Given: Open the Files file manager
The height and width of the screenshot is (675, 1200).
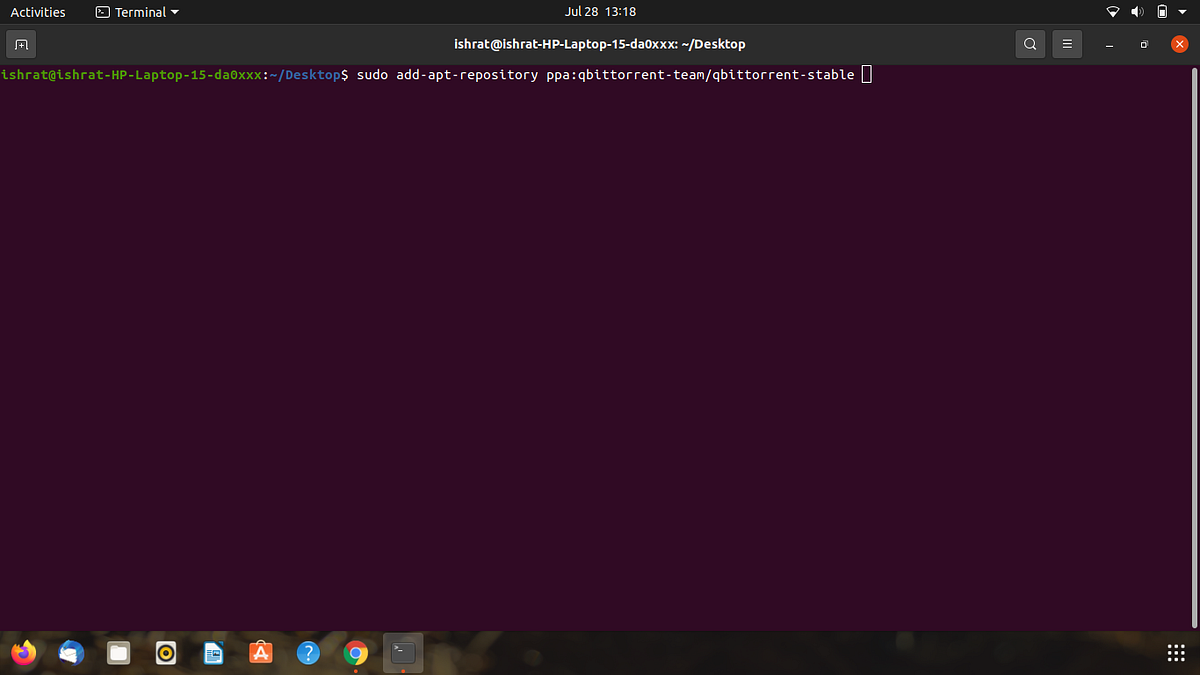Looking at the screenshot, I should [x=118, y=652].
